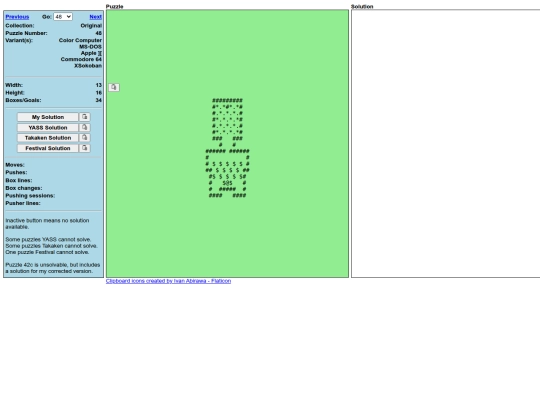The width and height of the screenshot is (540, 405).
Task: Select the 'Moves:' label
Action: 15,165
